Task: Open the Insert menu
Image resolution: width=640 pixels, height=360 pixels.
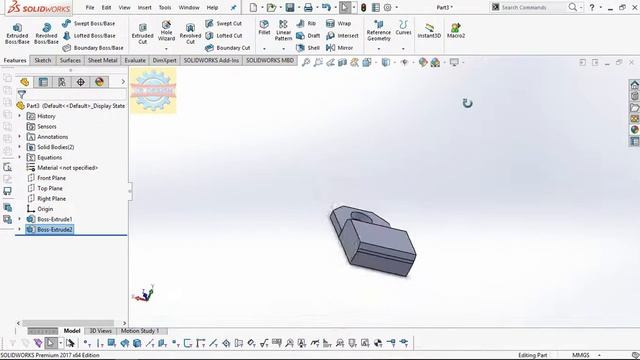Action: point(144,7)
